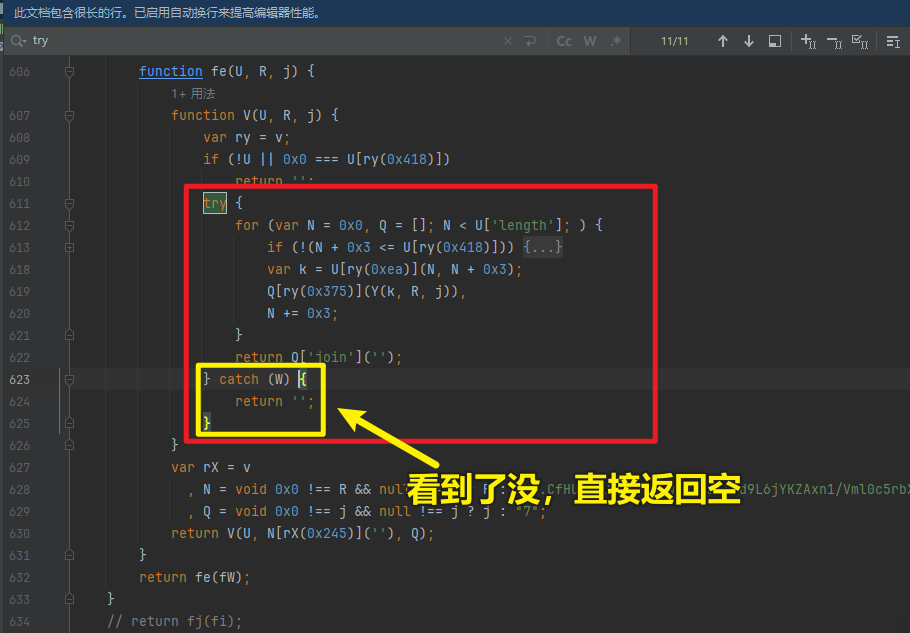Toggle Match Case (Cc) option
Screen dimensions: 910x633
click(564, 41)
